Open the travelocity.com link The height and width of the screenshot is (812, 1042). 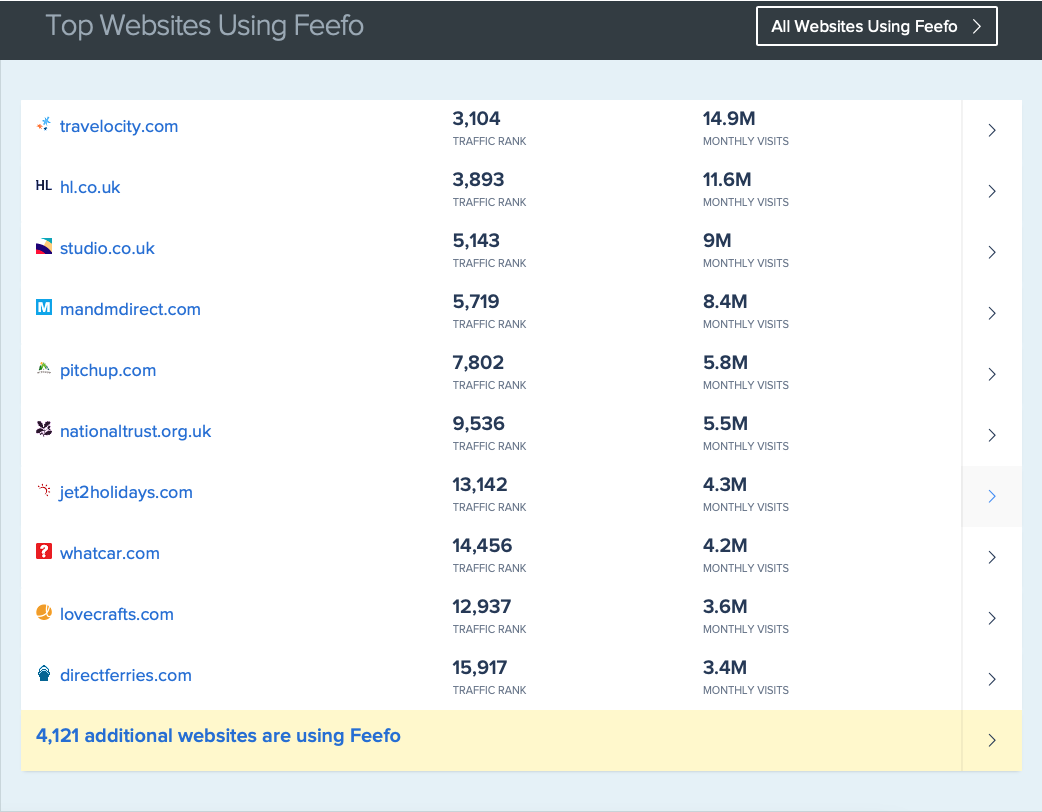tap(119, 126)
